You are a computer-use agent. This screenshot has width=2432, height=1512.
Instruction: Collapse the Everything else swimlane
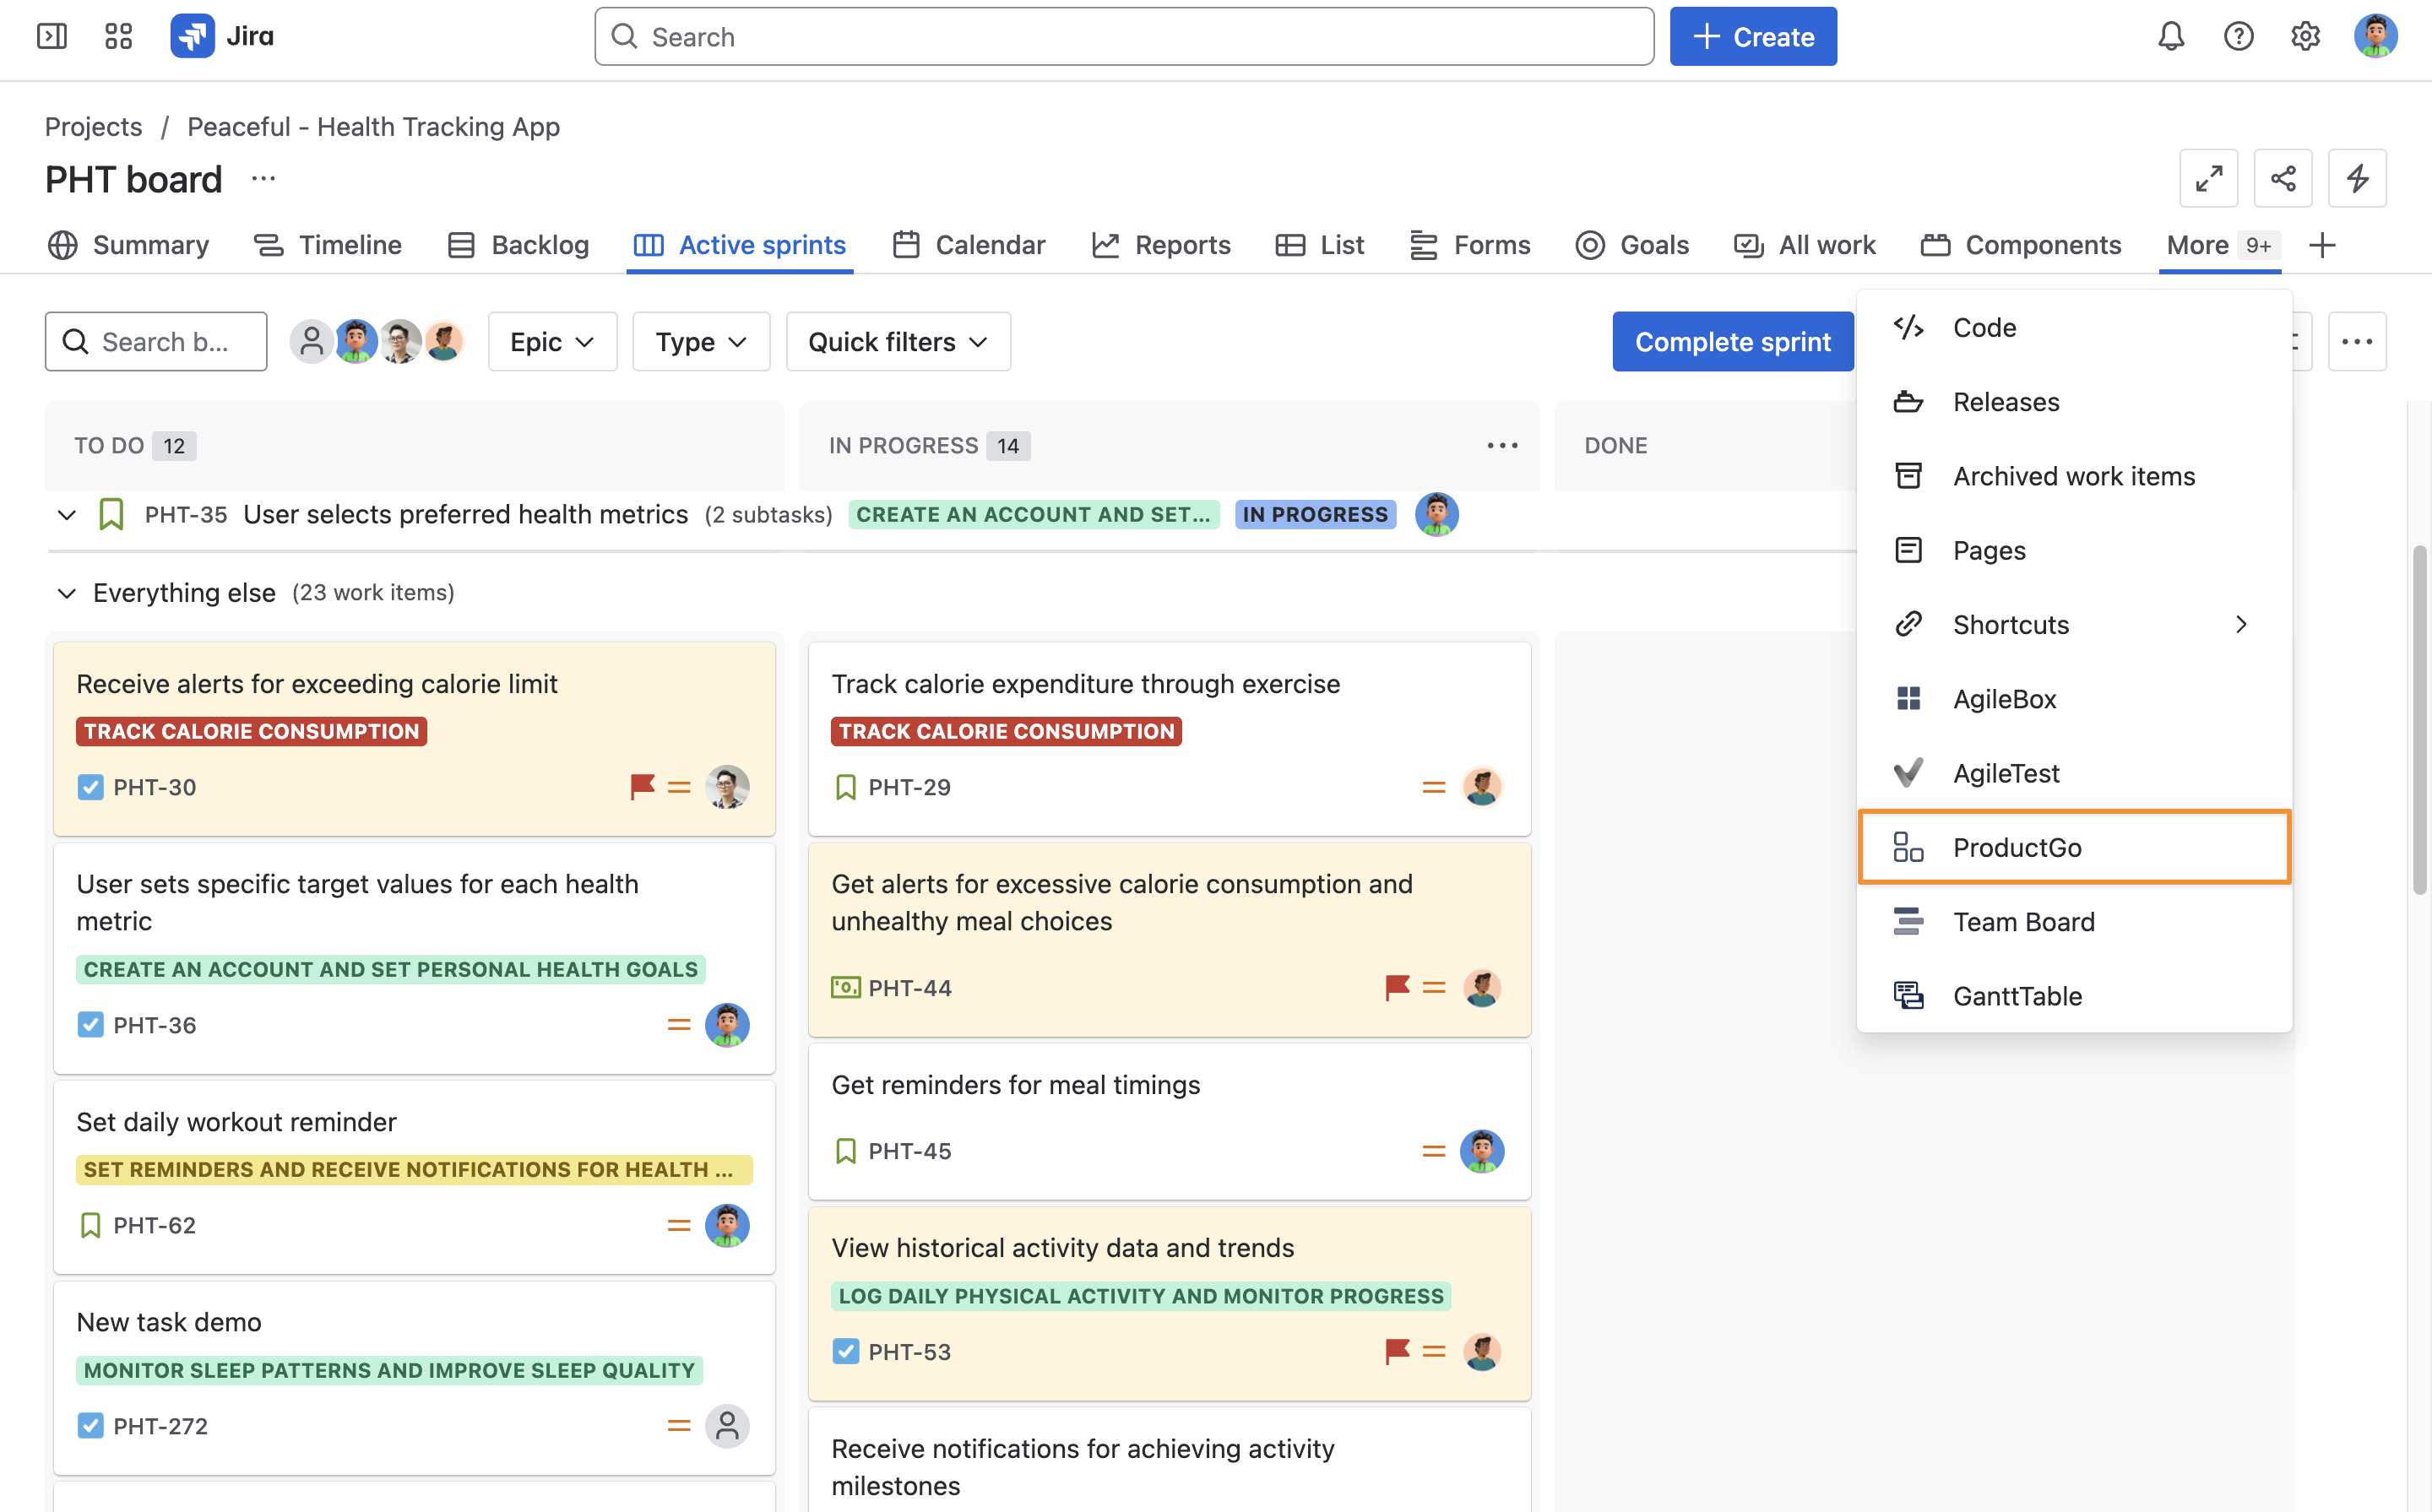pos(67,593)
